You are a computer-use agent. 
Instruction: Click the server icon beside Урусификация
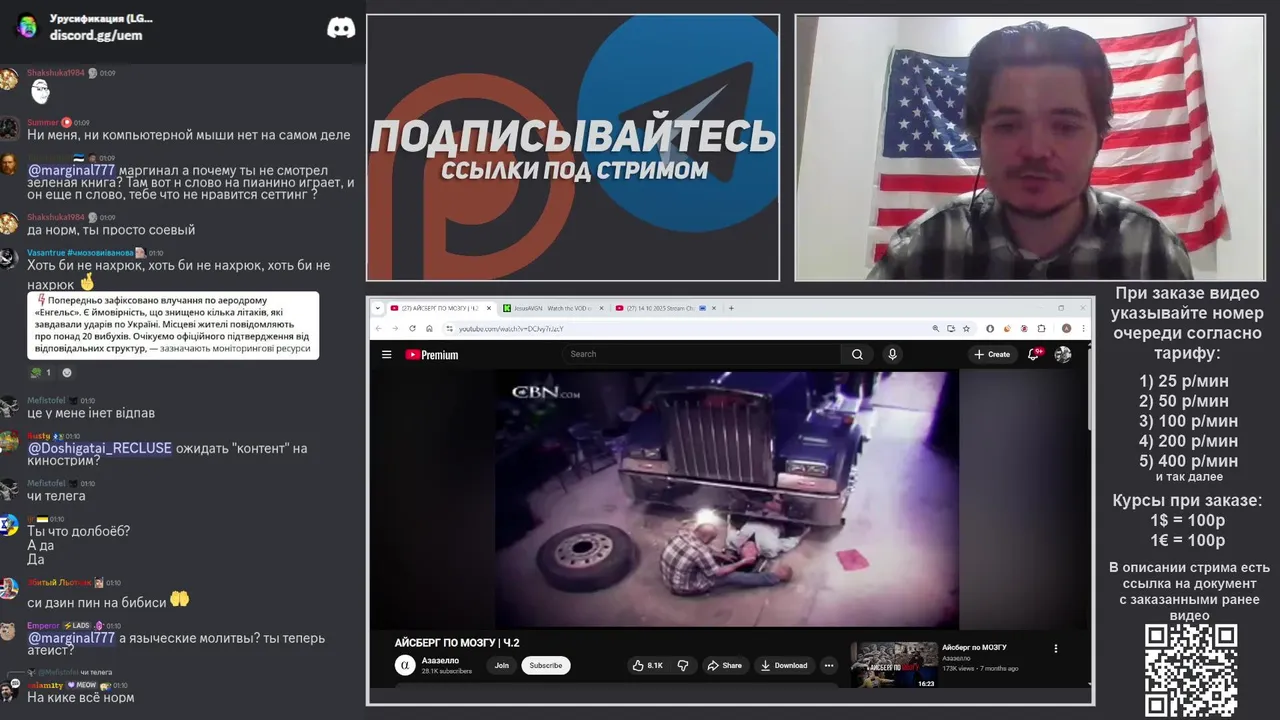27,26
